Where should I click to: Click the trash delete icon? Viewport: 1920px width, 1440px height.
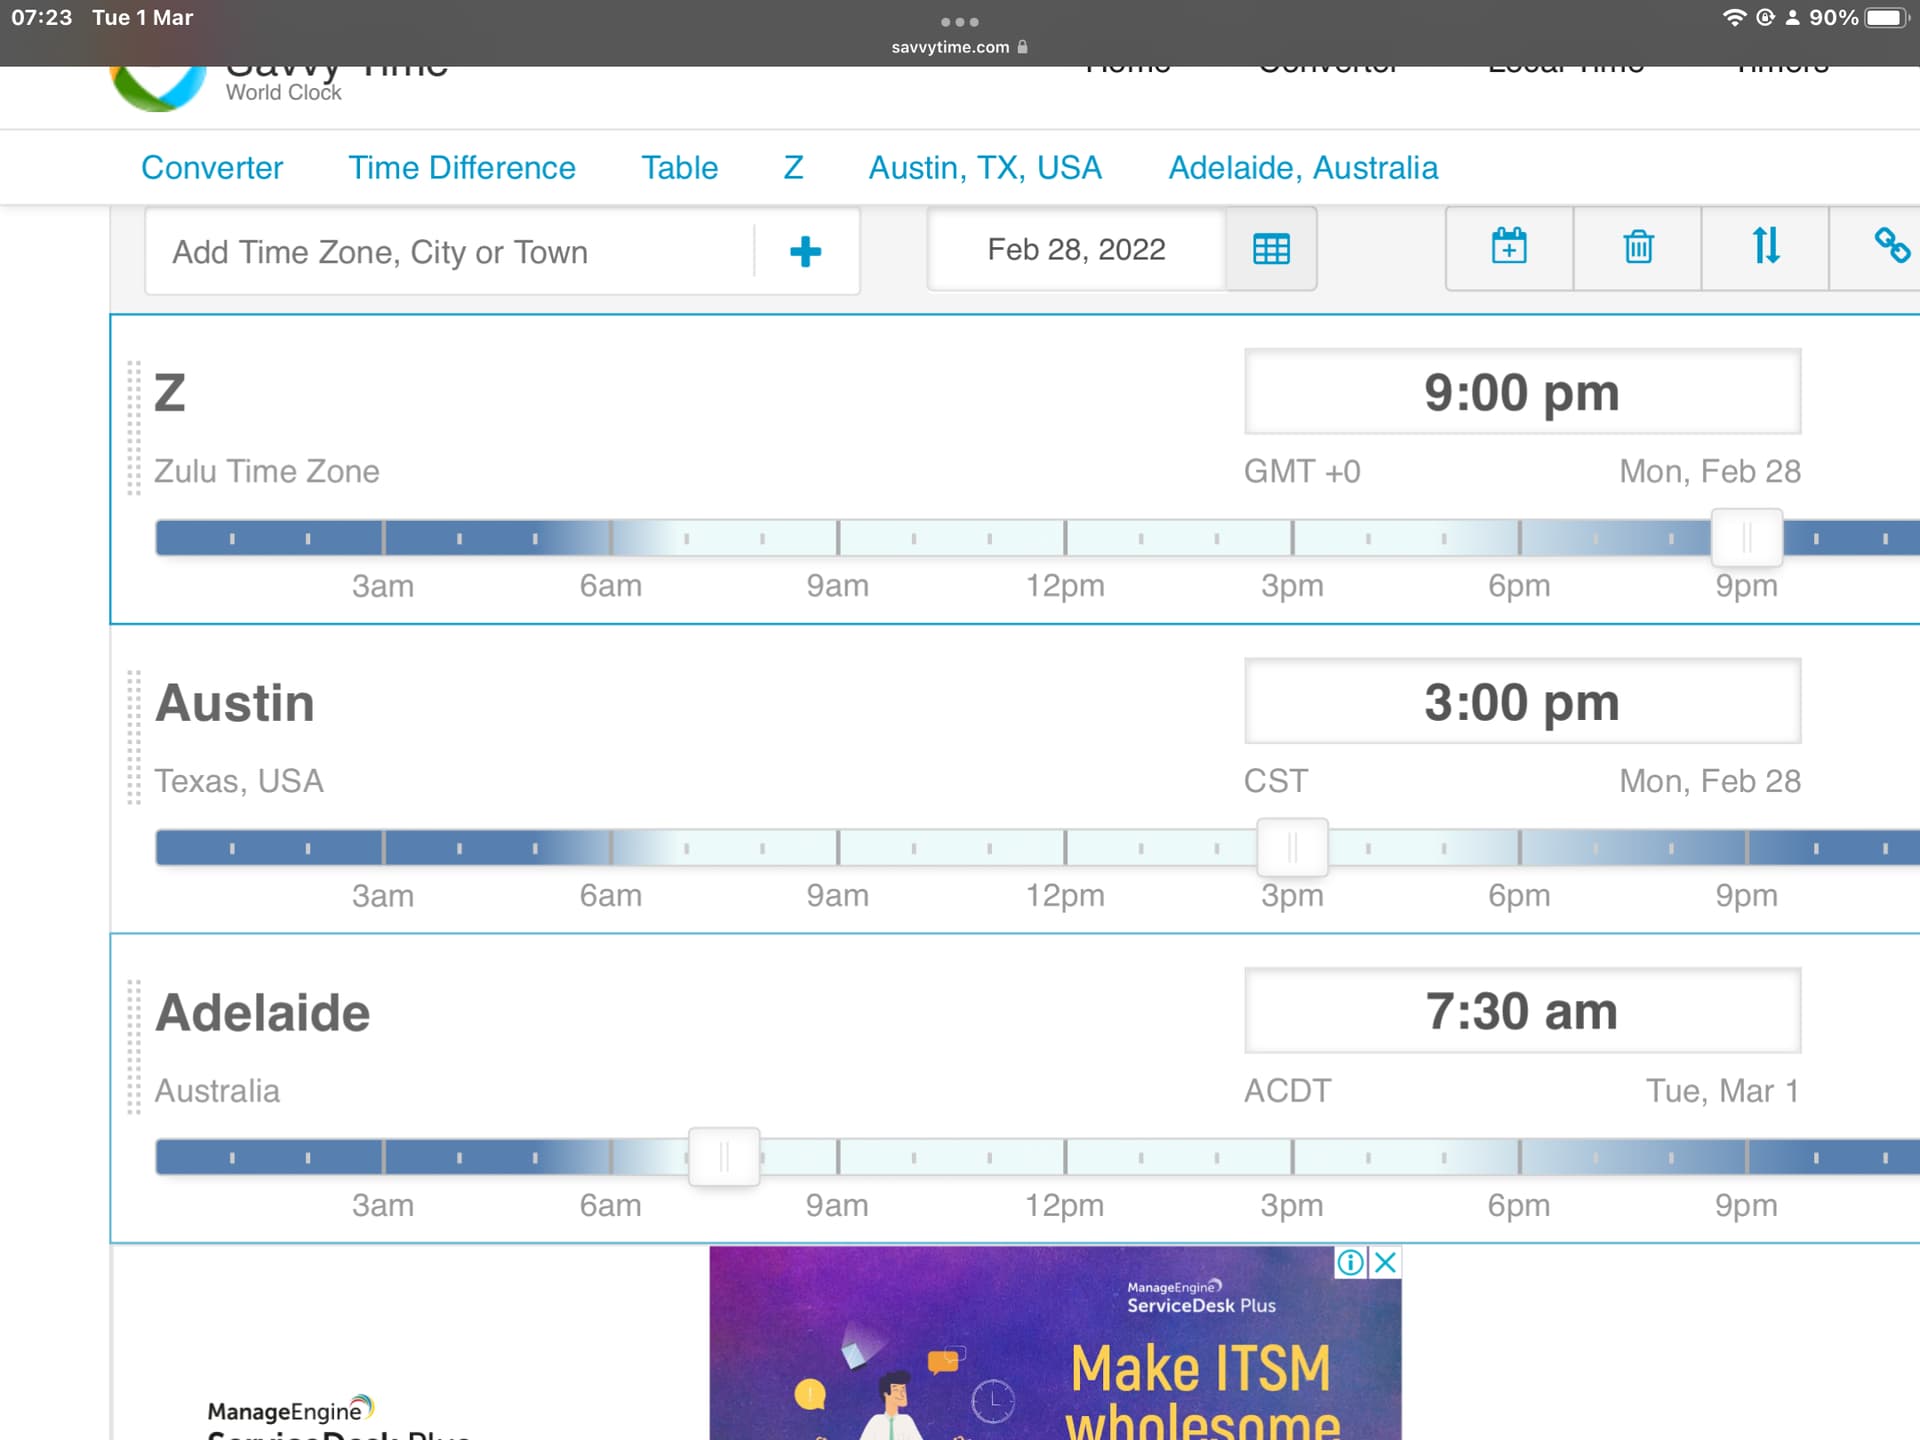[x=1637, y=246]
